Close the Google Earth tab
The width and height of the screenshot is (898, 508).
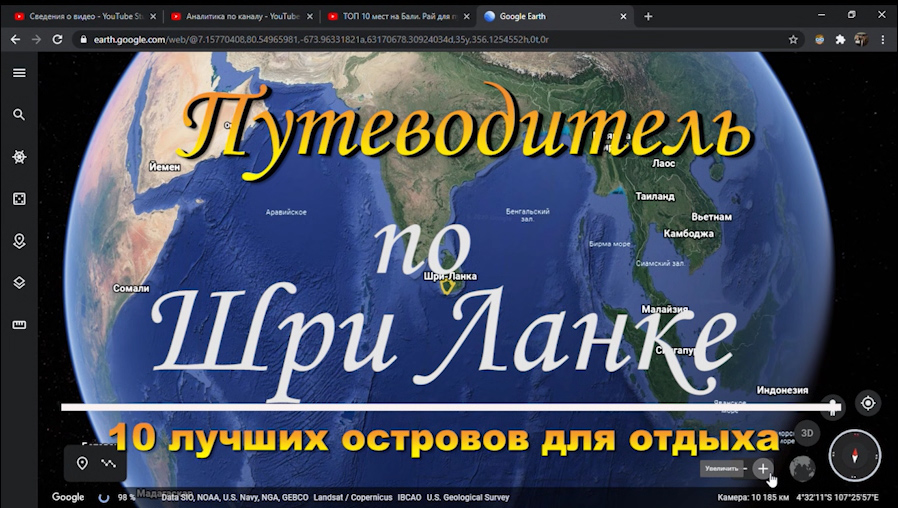click(x=623, y=17)
